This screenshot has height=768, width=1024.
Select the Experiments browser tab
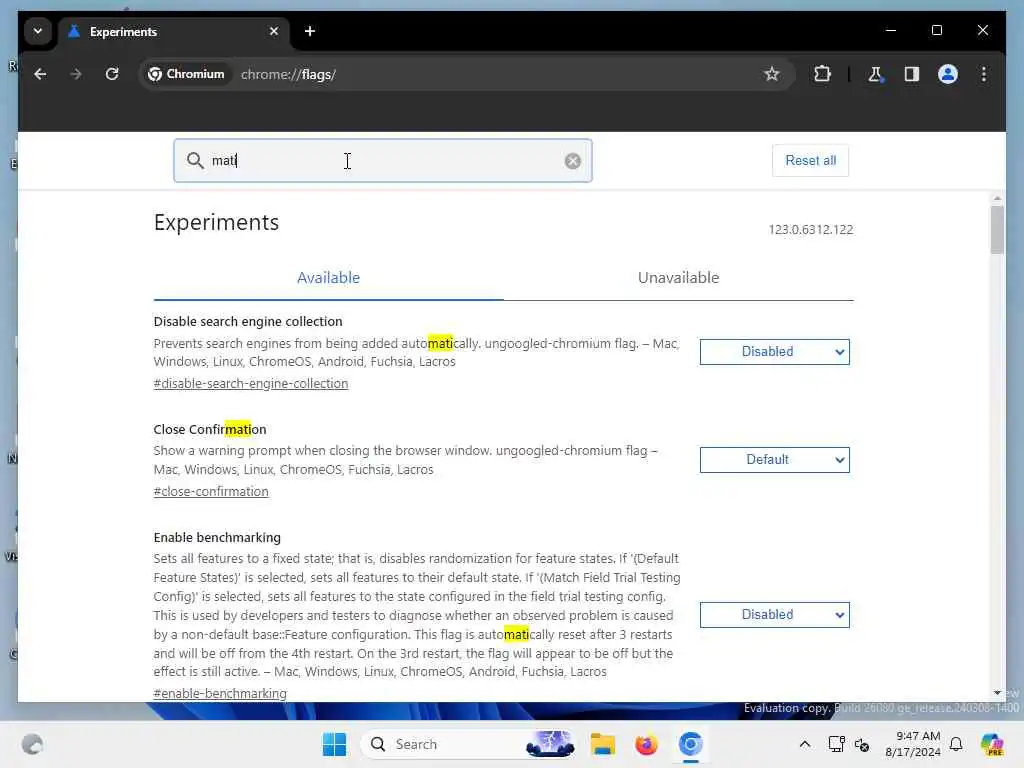click(176, 32)
